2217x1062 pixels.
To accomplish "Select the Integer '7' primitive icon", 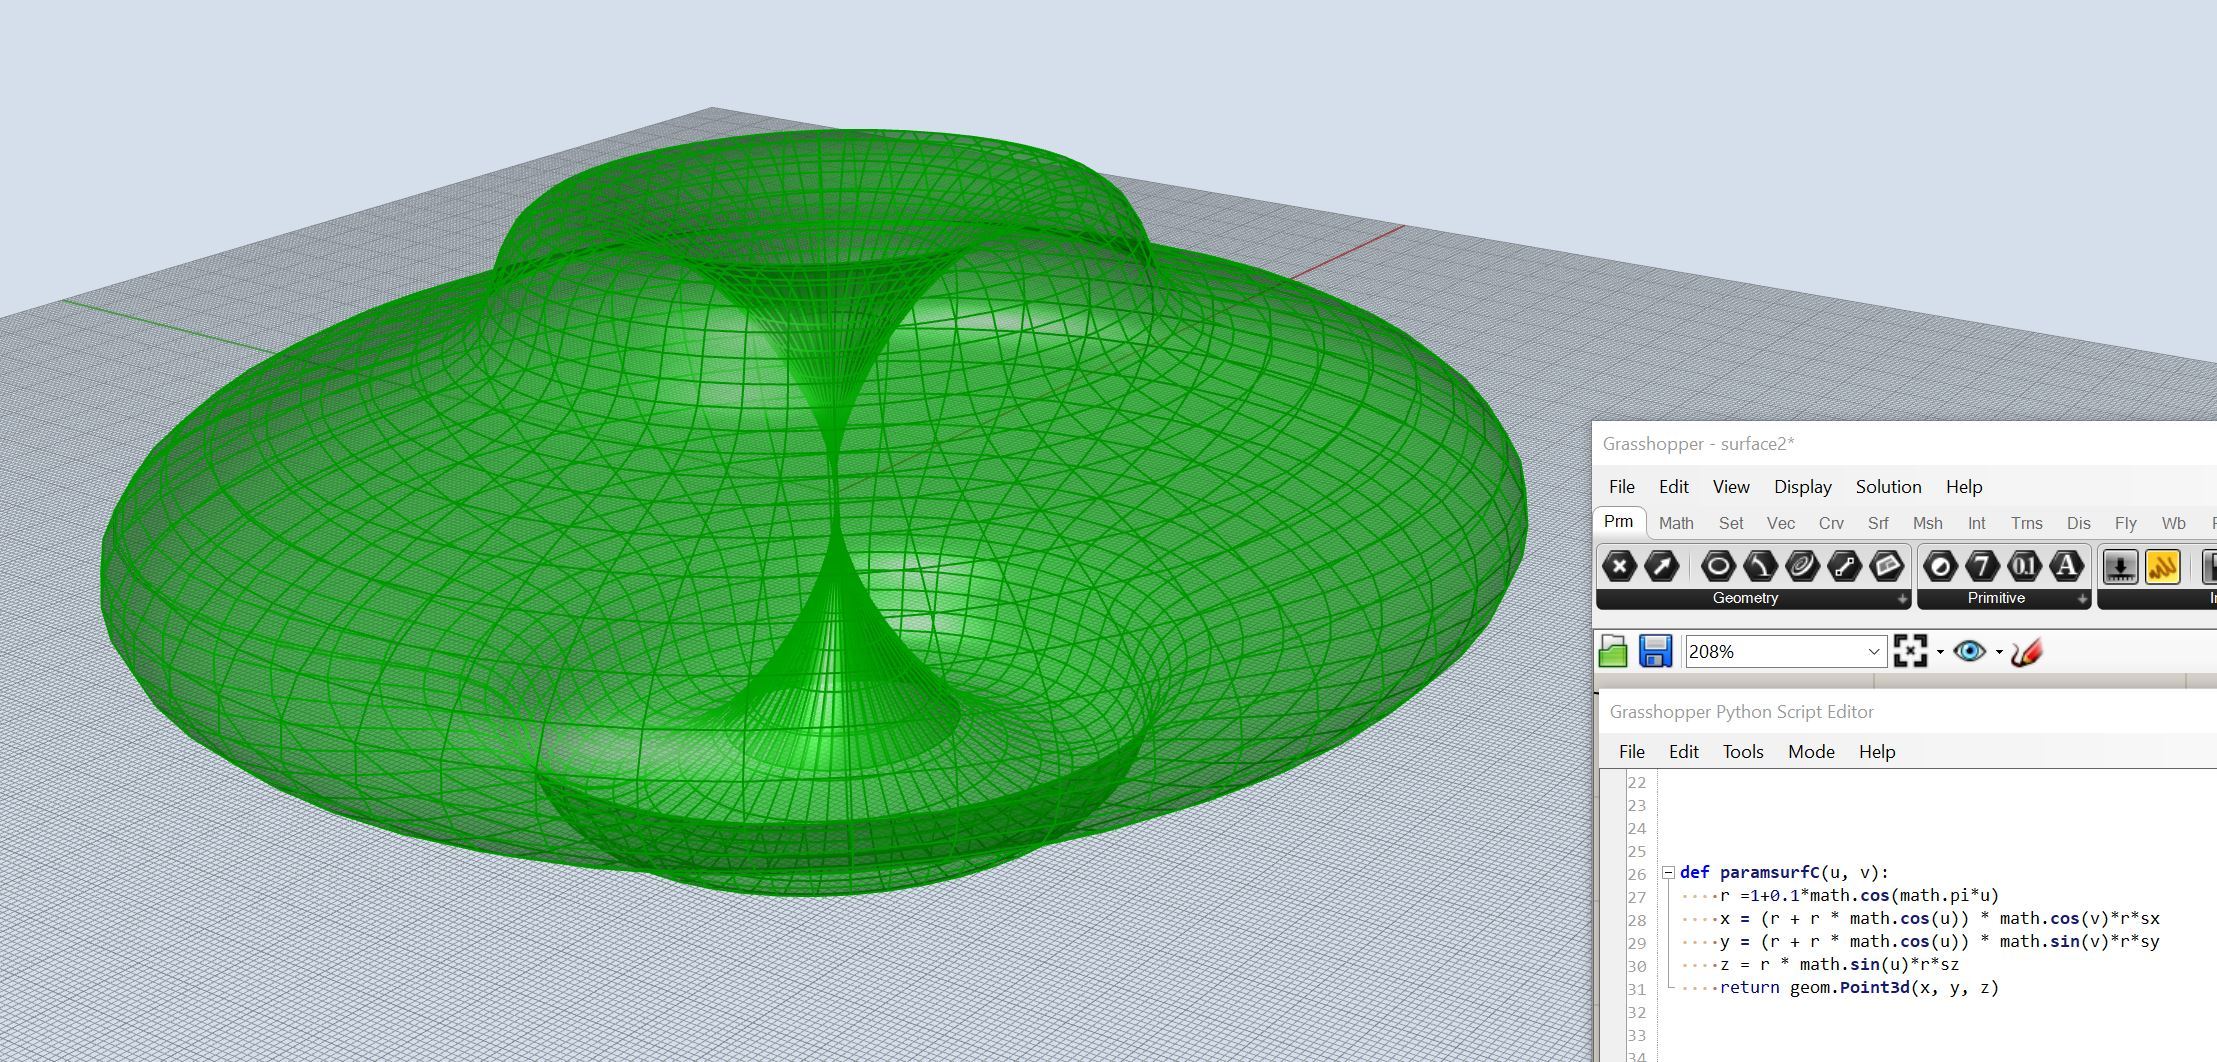I will [1982, 567].
